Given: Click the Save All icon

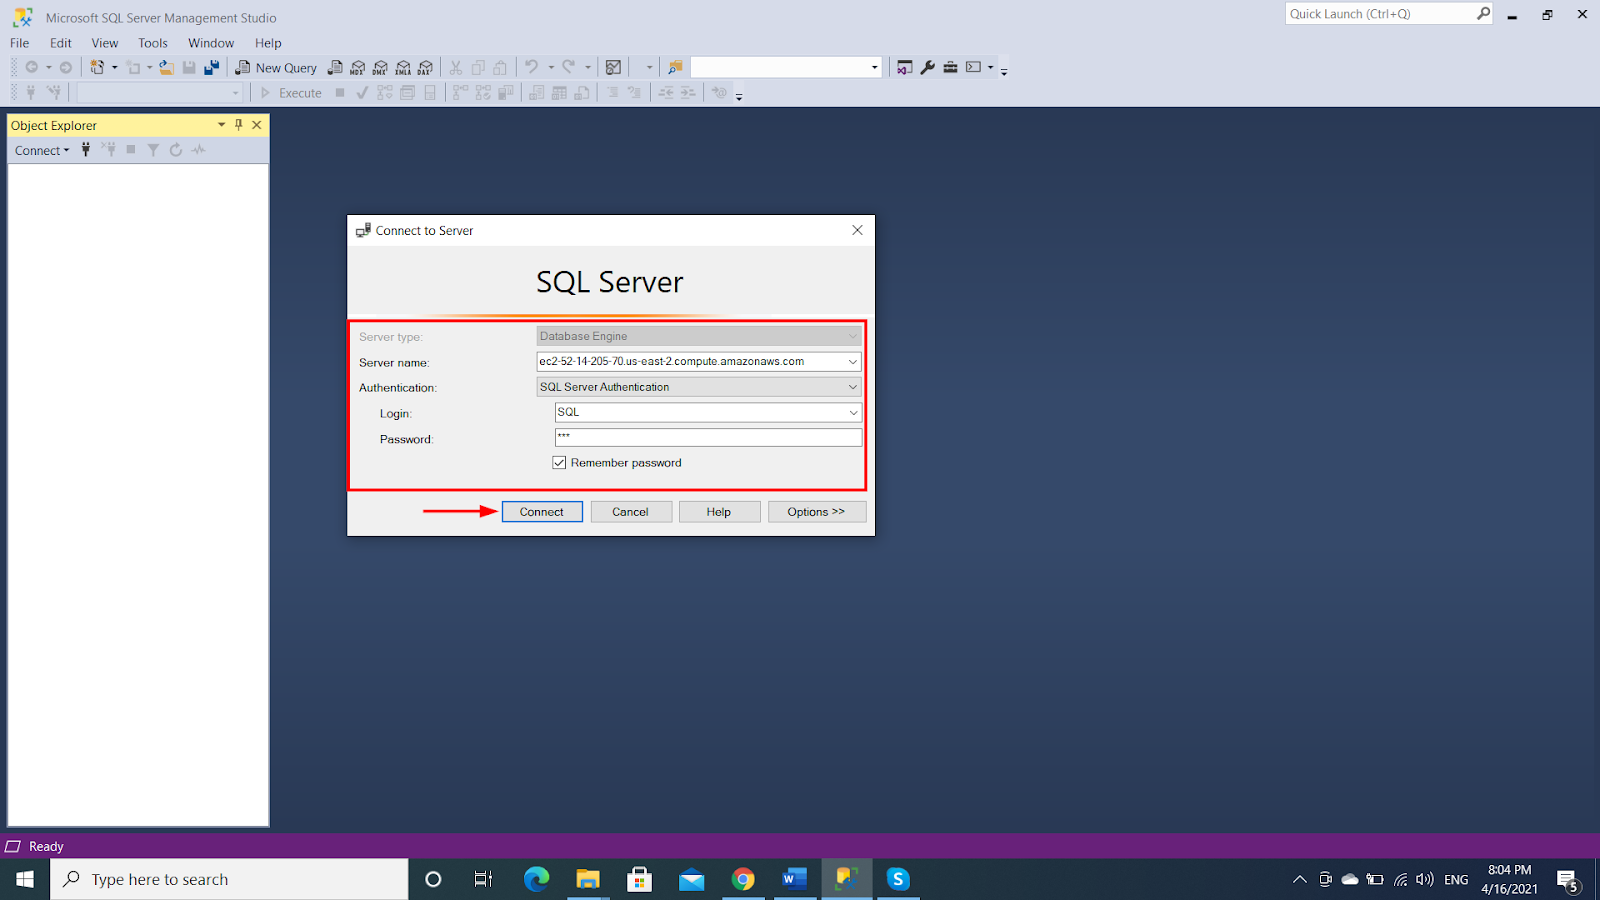Looking at the screenshot, I should click(x=212, y=68).
